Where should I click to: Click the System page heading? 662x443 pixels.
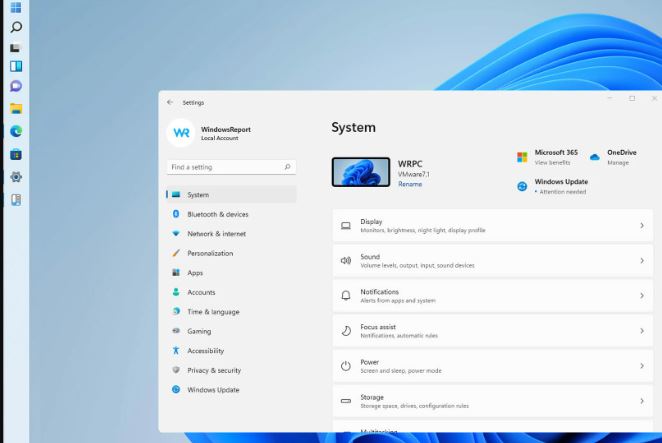pos(353,128)
